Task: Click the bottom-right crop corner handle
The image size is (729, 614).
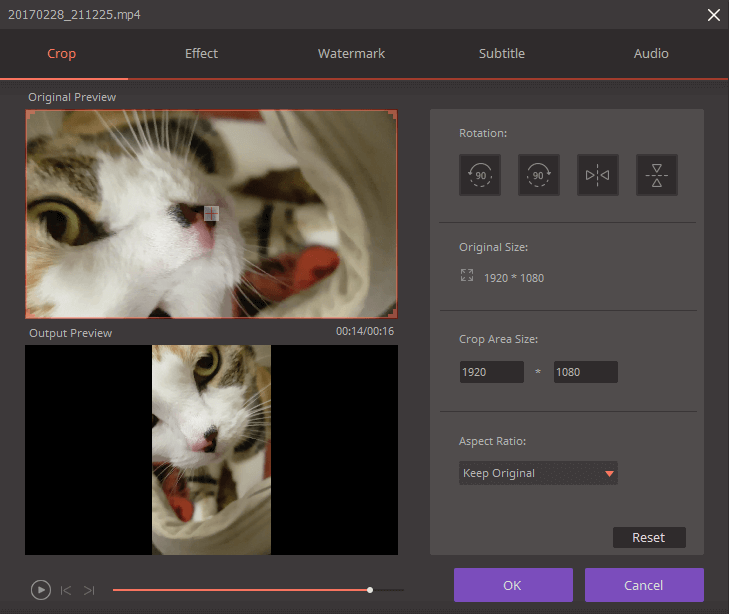Action: pyautogui.click(x=393, y=314)
